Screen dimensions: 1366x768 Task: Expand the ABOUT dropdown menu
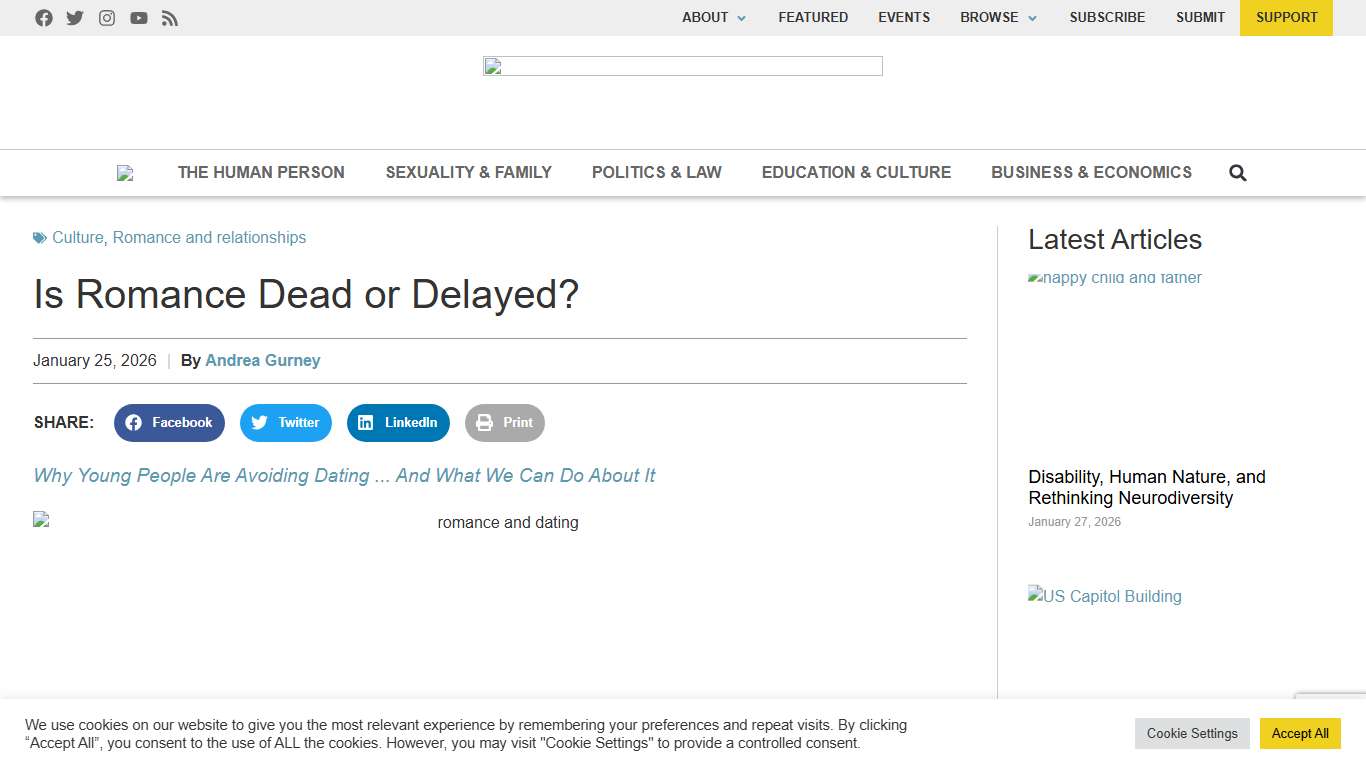point(713,17)
